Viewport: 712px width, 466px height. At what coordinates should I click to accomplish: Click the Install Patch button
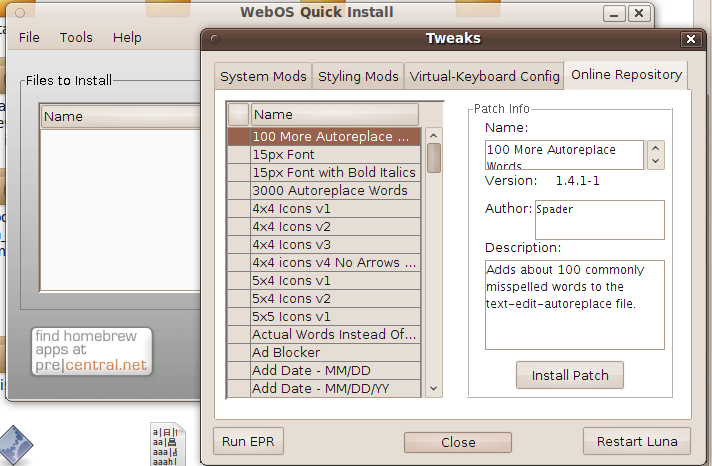click(x=570, y=375)
